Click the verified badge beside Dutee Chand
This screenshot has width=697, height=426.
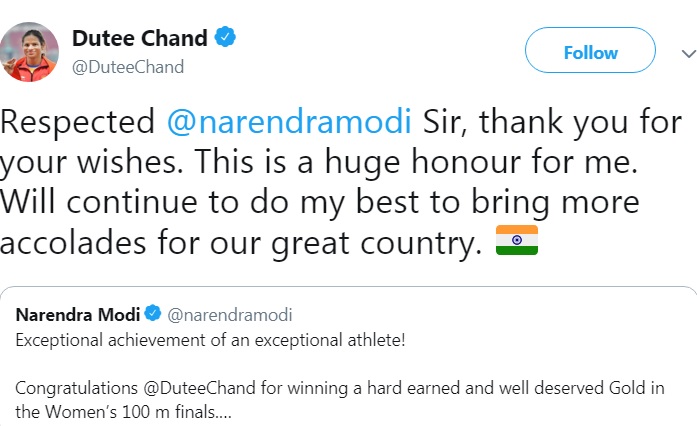click(x=225, y=37)
